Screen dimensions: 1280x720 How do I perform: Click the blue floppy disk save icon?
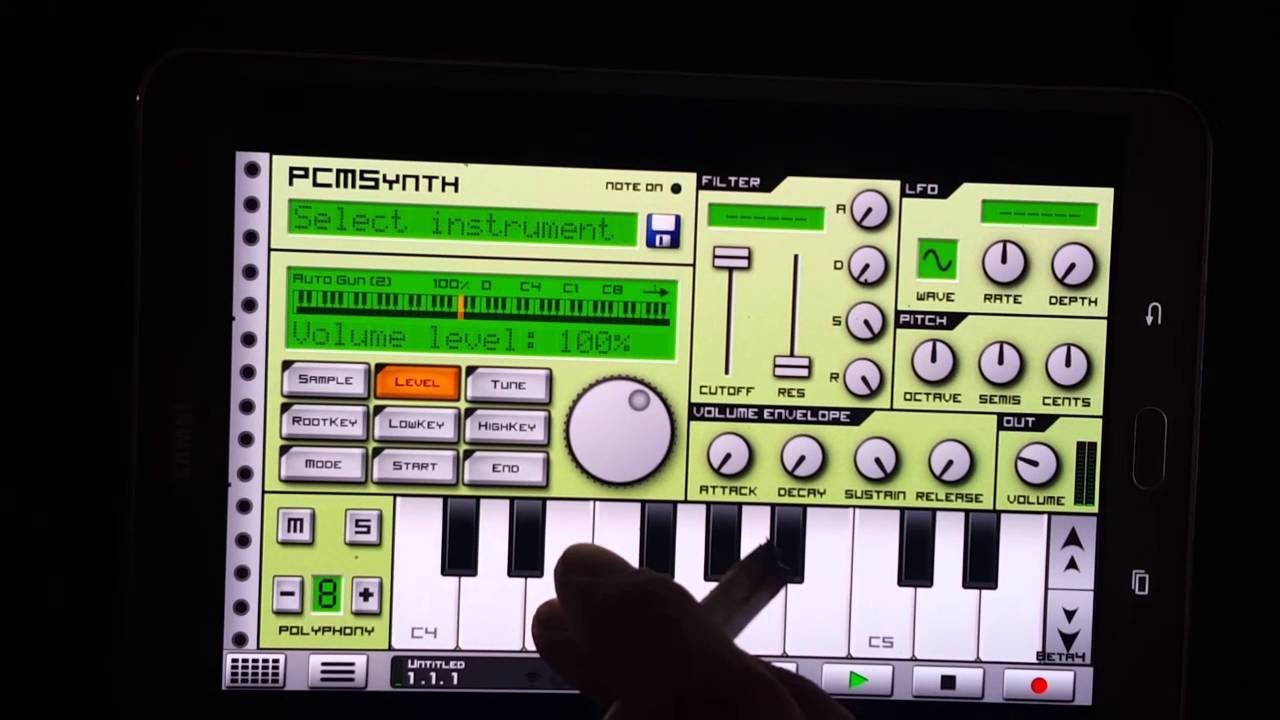point(662,230)
